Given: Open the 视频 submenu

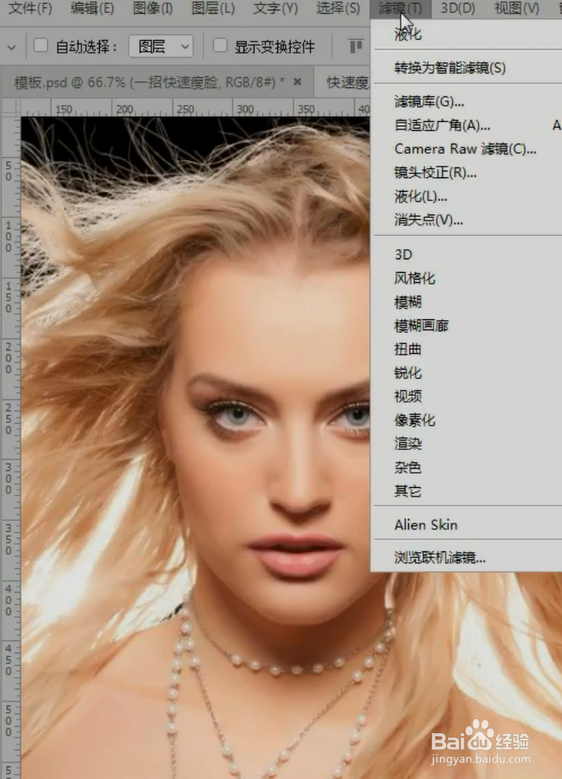Looking at the screenshot, I should point(407,396).
